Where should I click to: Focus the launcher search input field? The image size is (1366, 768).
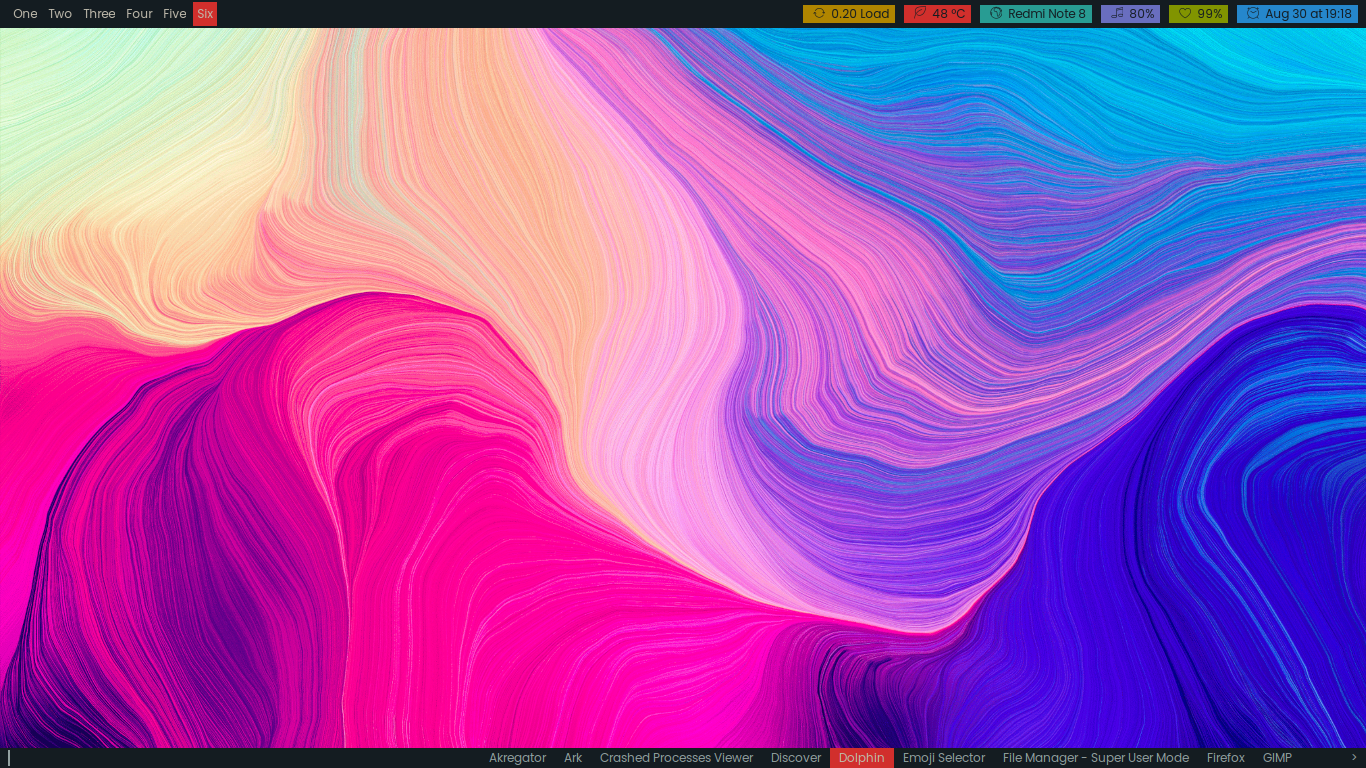click(240, 758)
